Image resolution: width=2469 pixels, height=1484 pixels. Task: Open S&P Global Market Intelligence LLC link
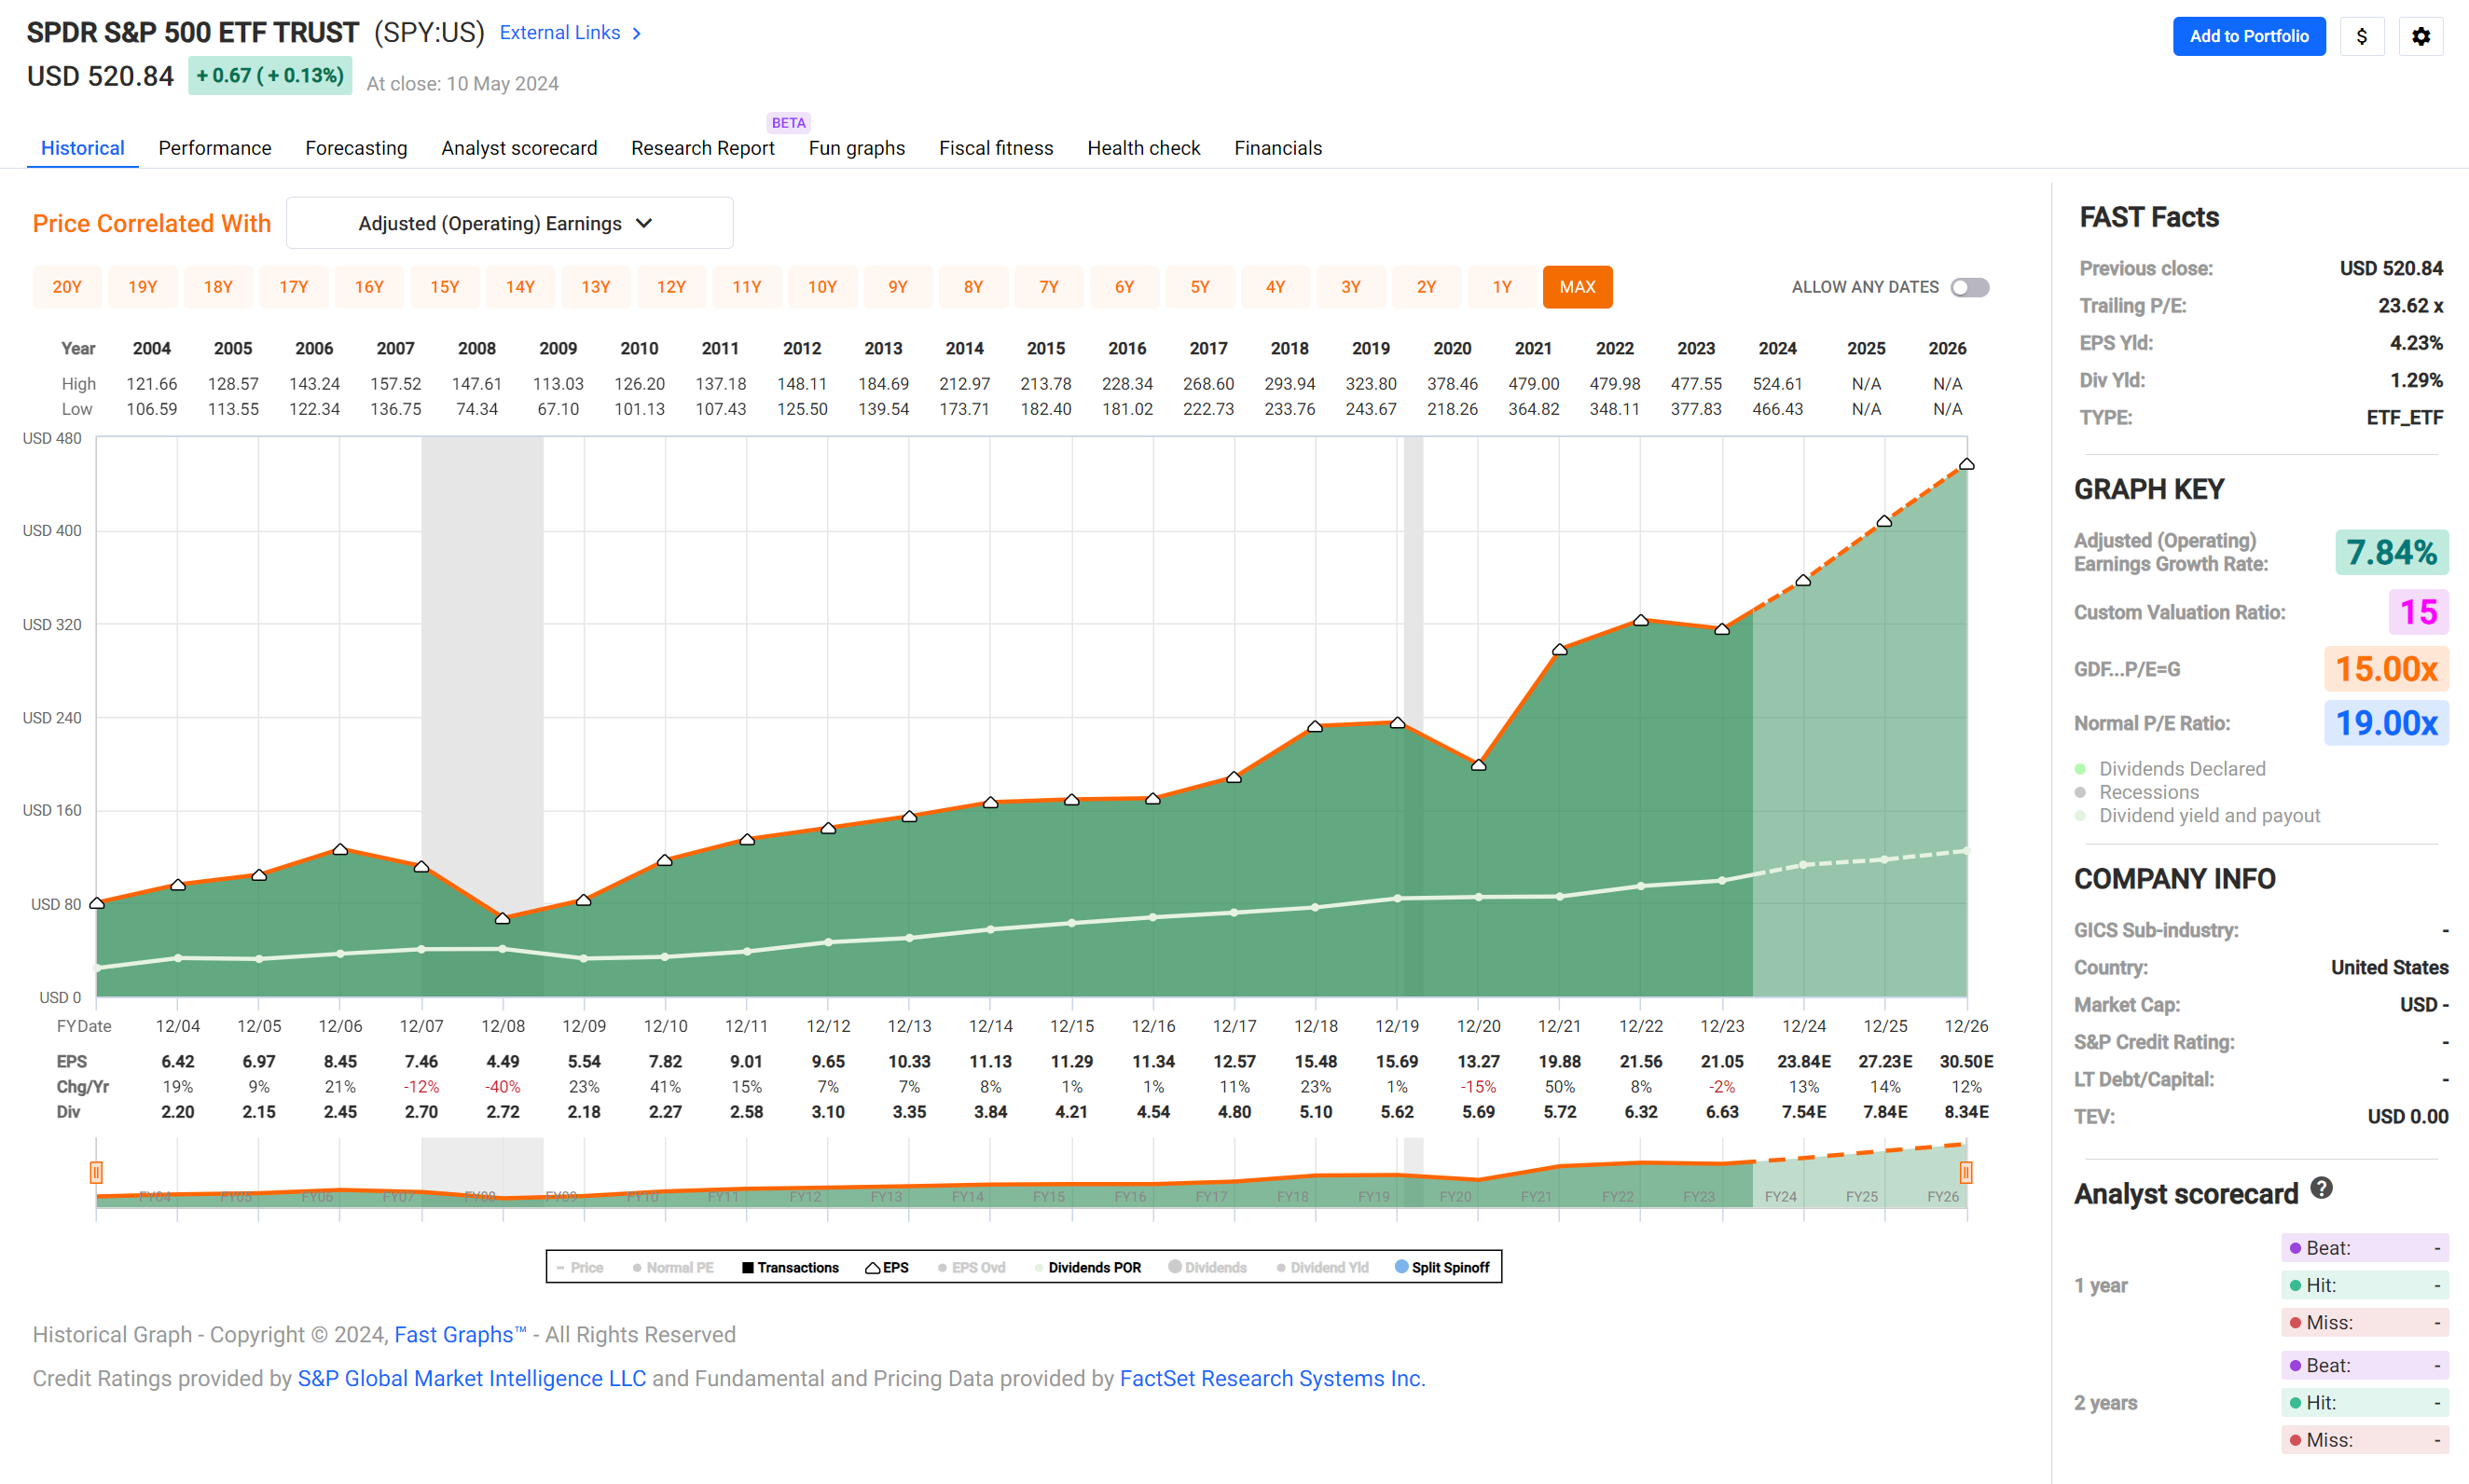tap(472, 1379)
